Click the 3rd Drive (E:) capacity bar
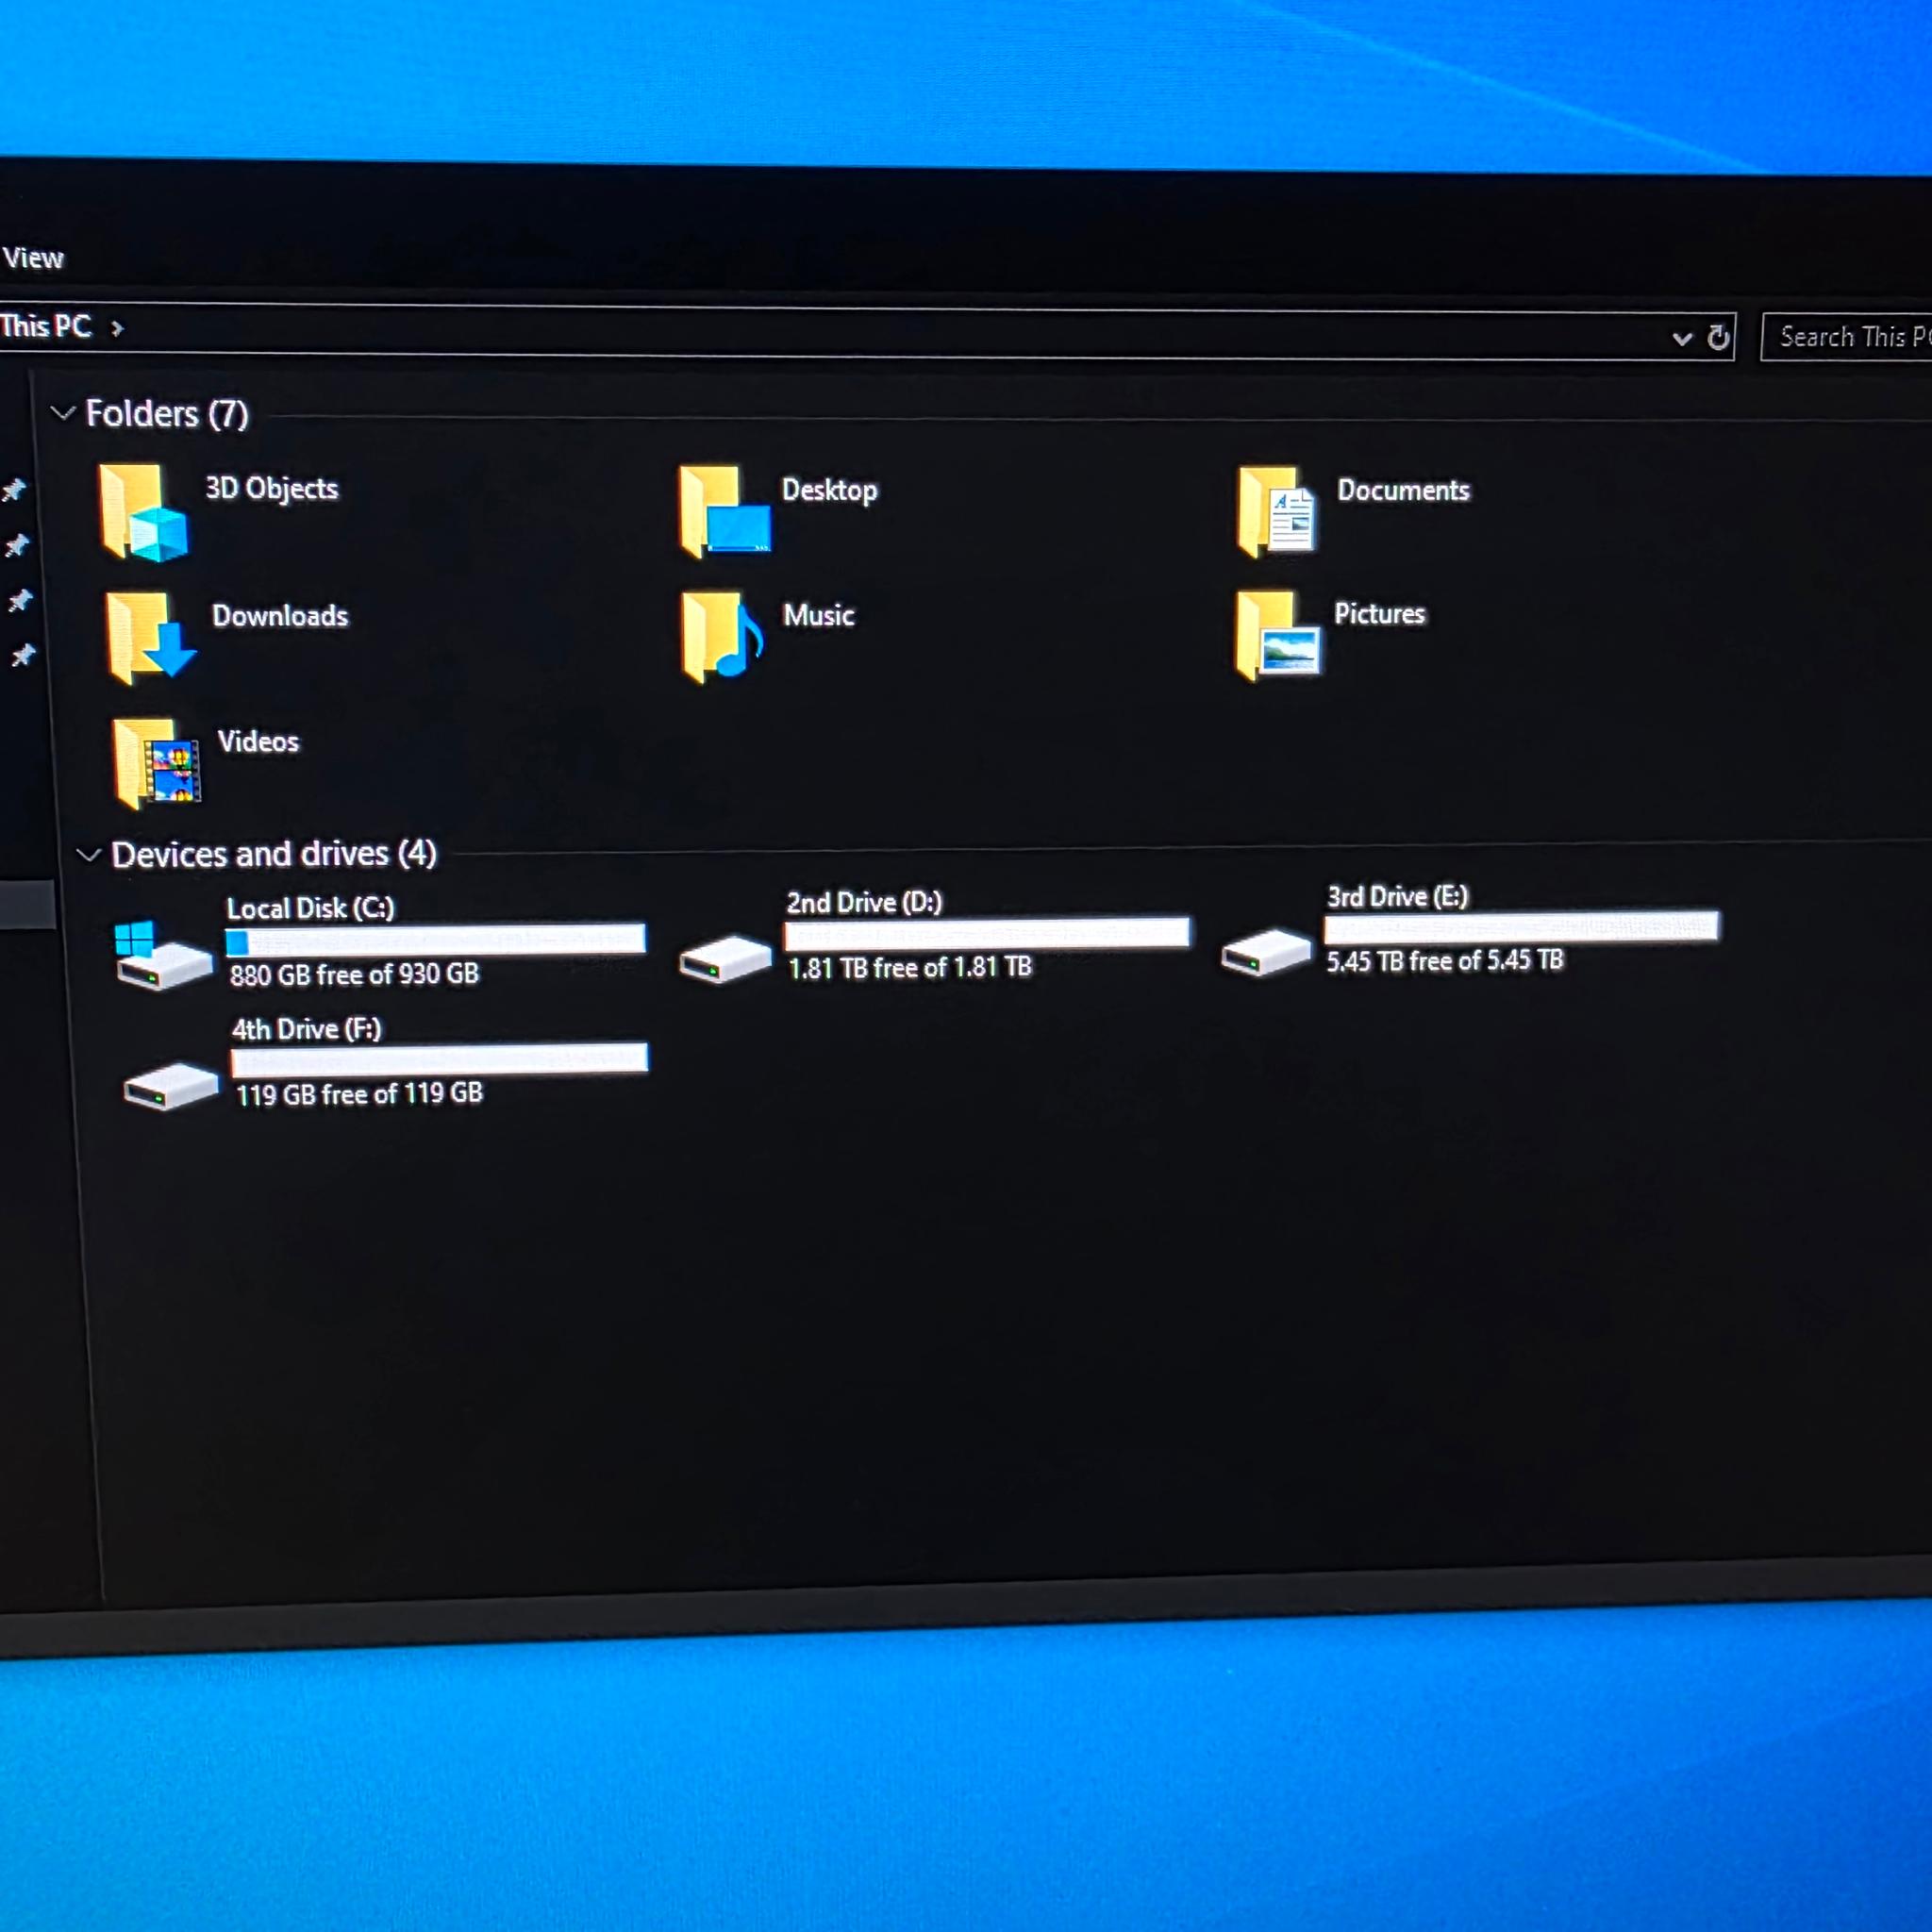Screen dimensions: 1932x1932 coord(1521,927)
